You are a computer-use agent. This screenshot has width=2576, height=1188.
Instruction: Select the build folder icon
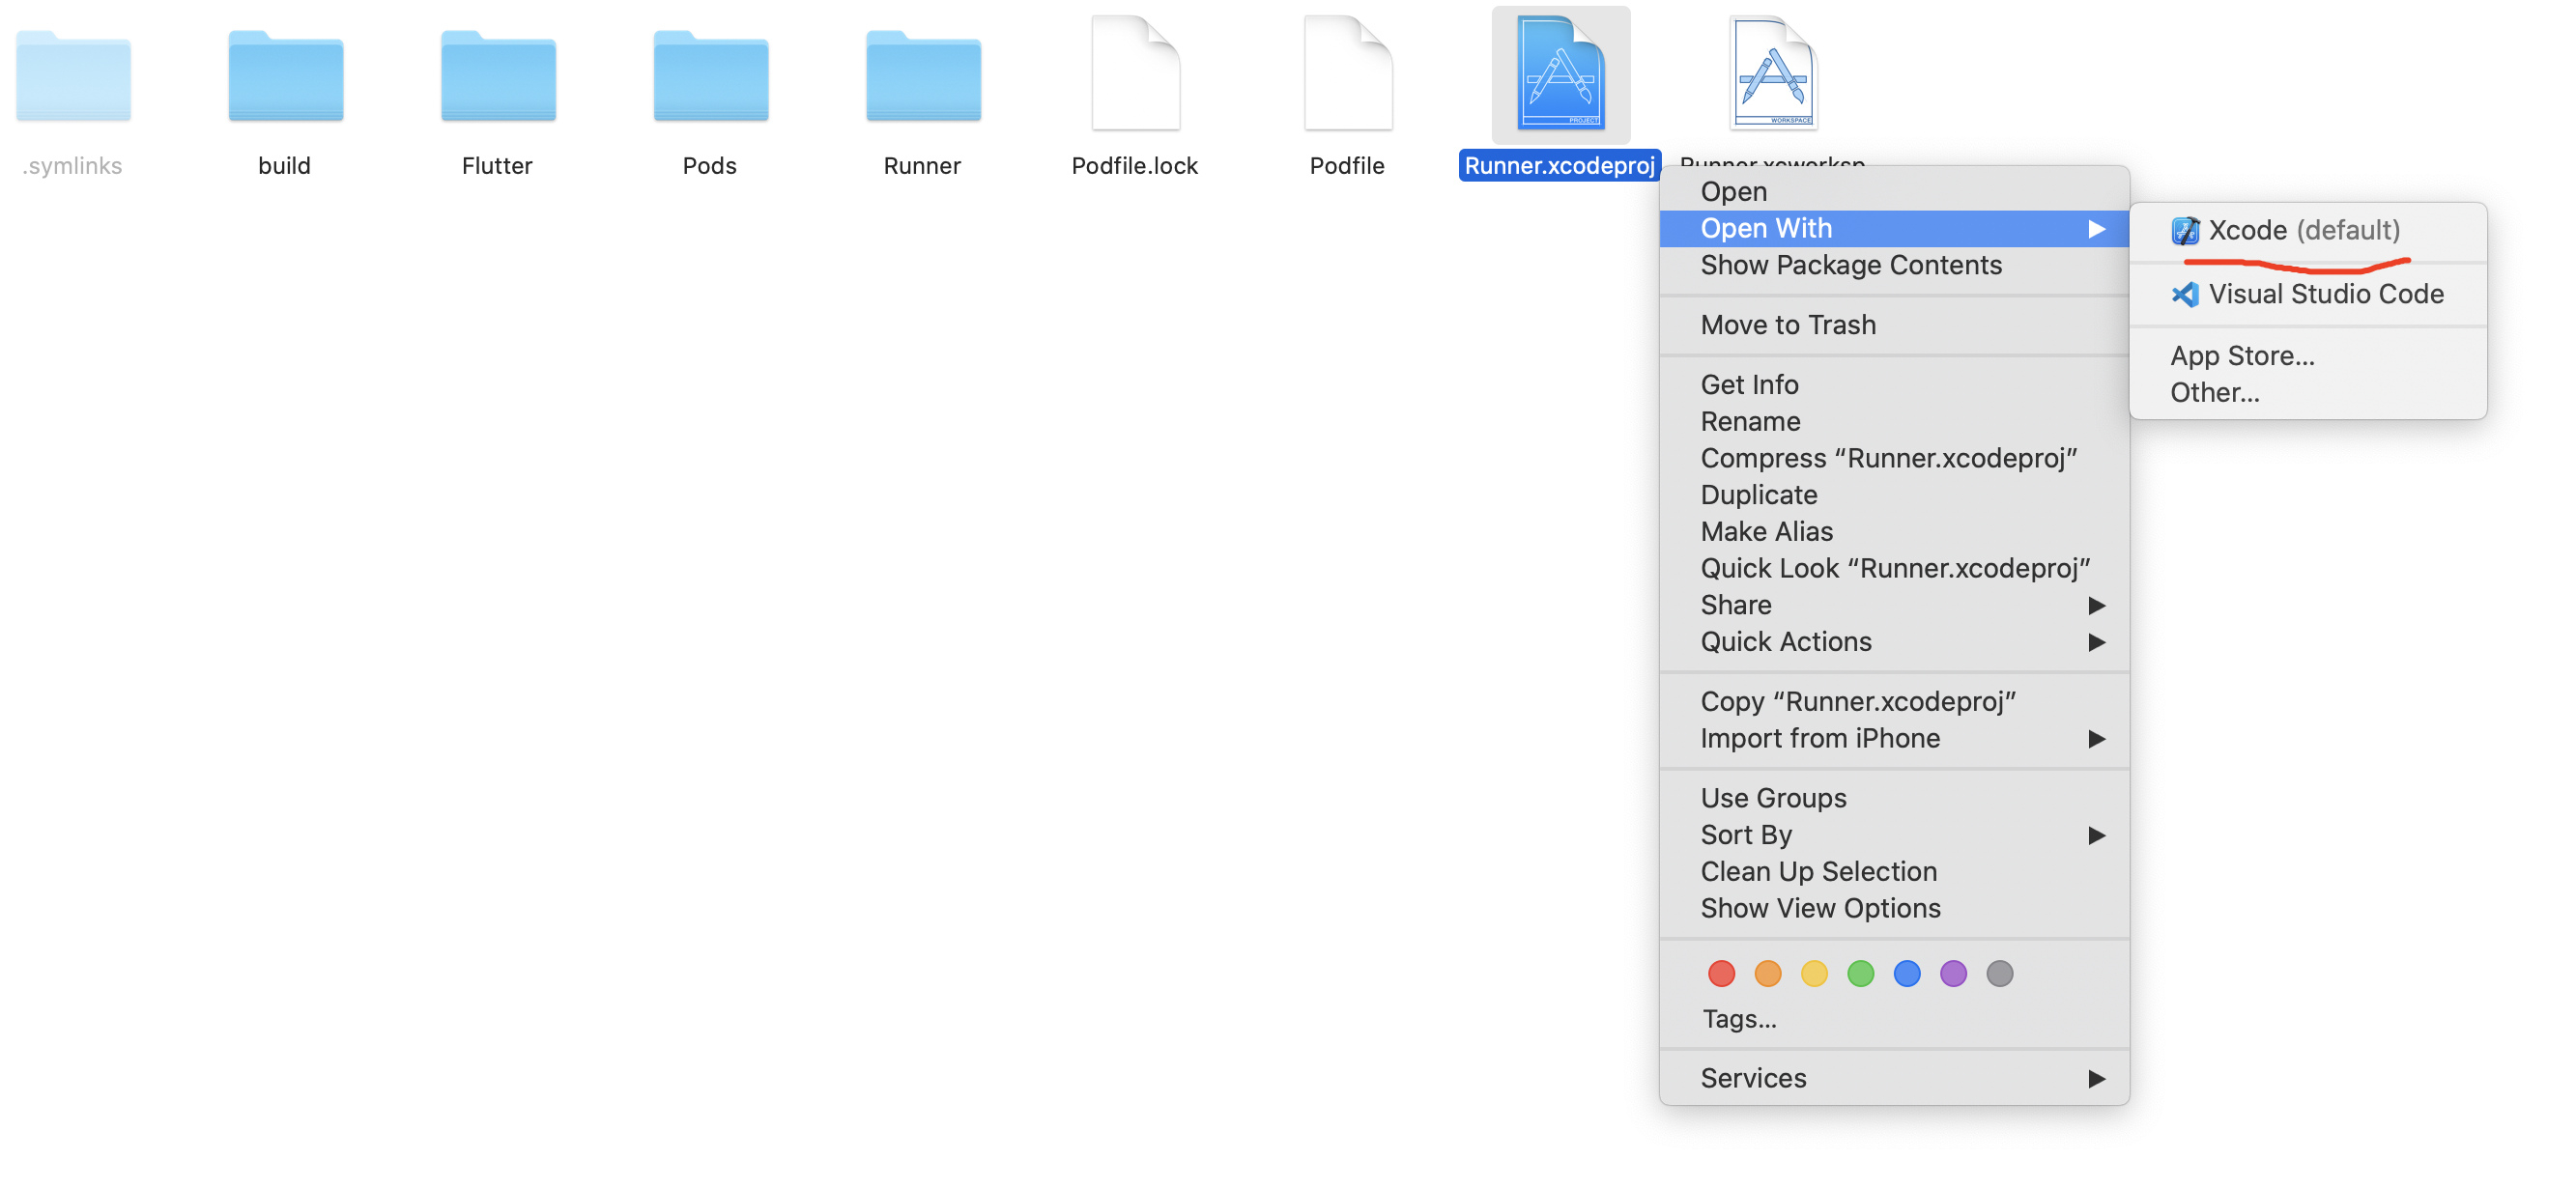pos(285,77)
